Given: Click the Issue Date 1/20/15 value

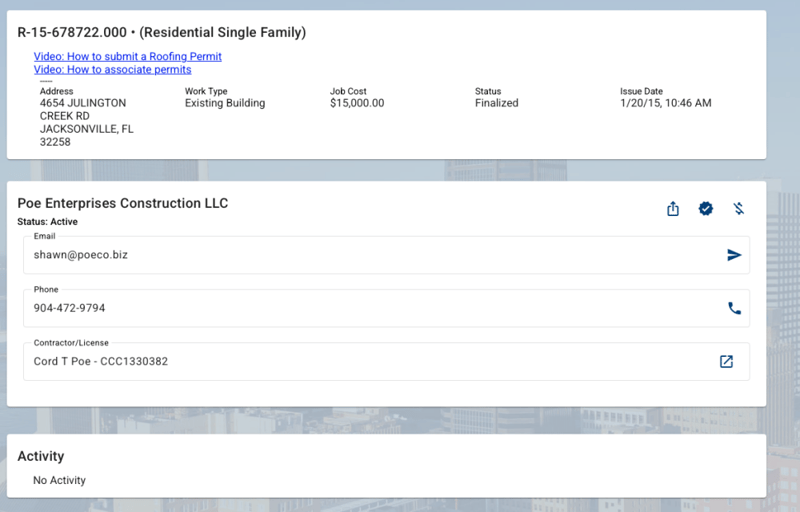Looking at the screenshot, I should point(665,103).
